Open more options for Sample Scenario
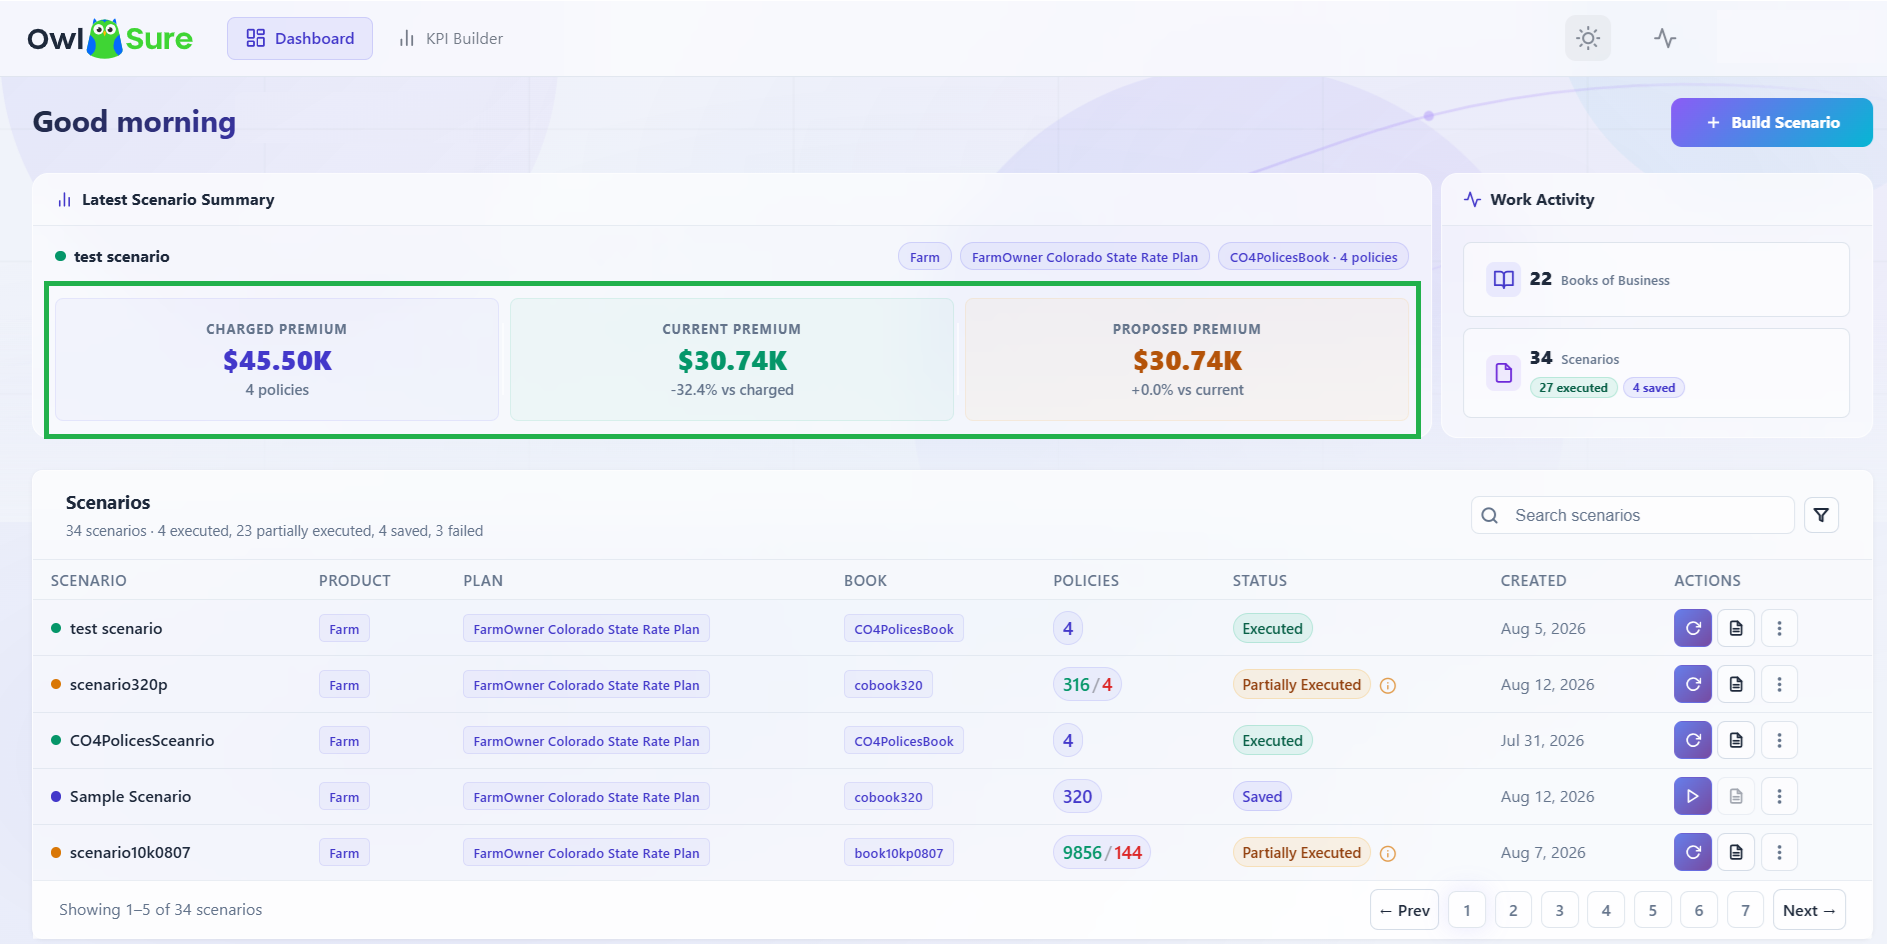Screen dimensions: 1887x944 [x=1779, y=796]
